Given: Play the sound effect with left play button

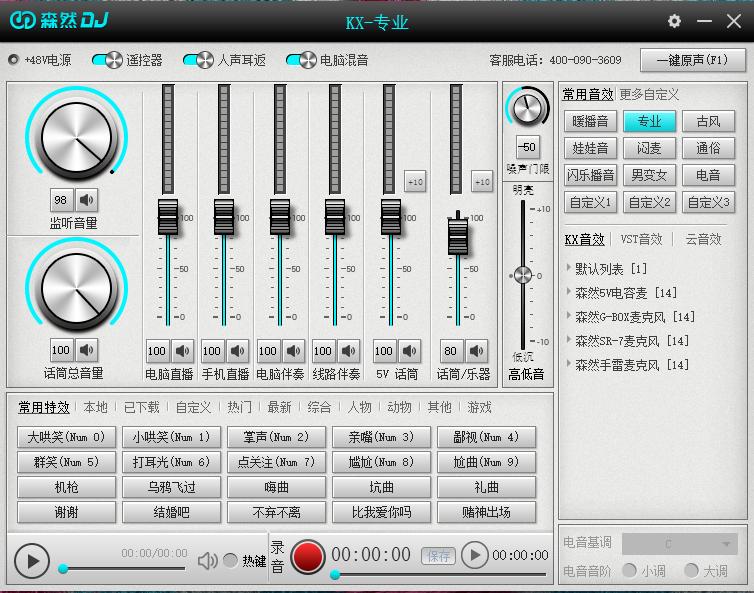Looking at the screenshot, I should point(32,560).
